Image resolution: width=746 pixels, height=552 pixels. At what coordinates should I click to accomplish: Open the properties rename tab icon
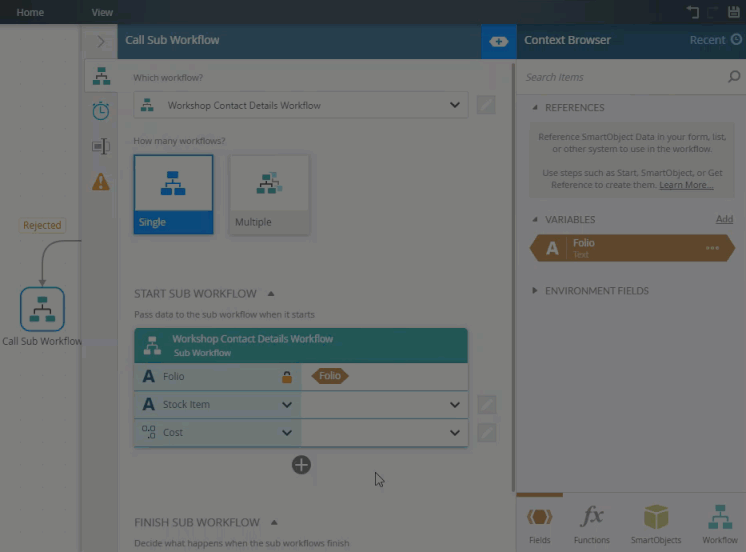pos(101,146)
